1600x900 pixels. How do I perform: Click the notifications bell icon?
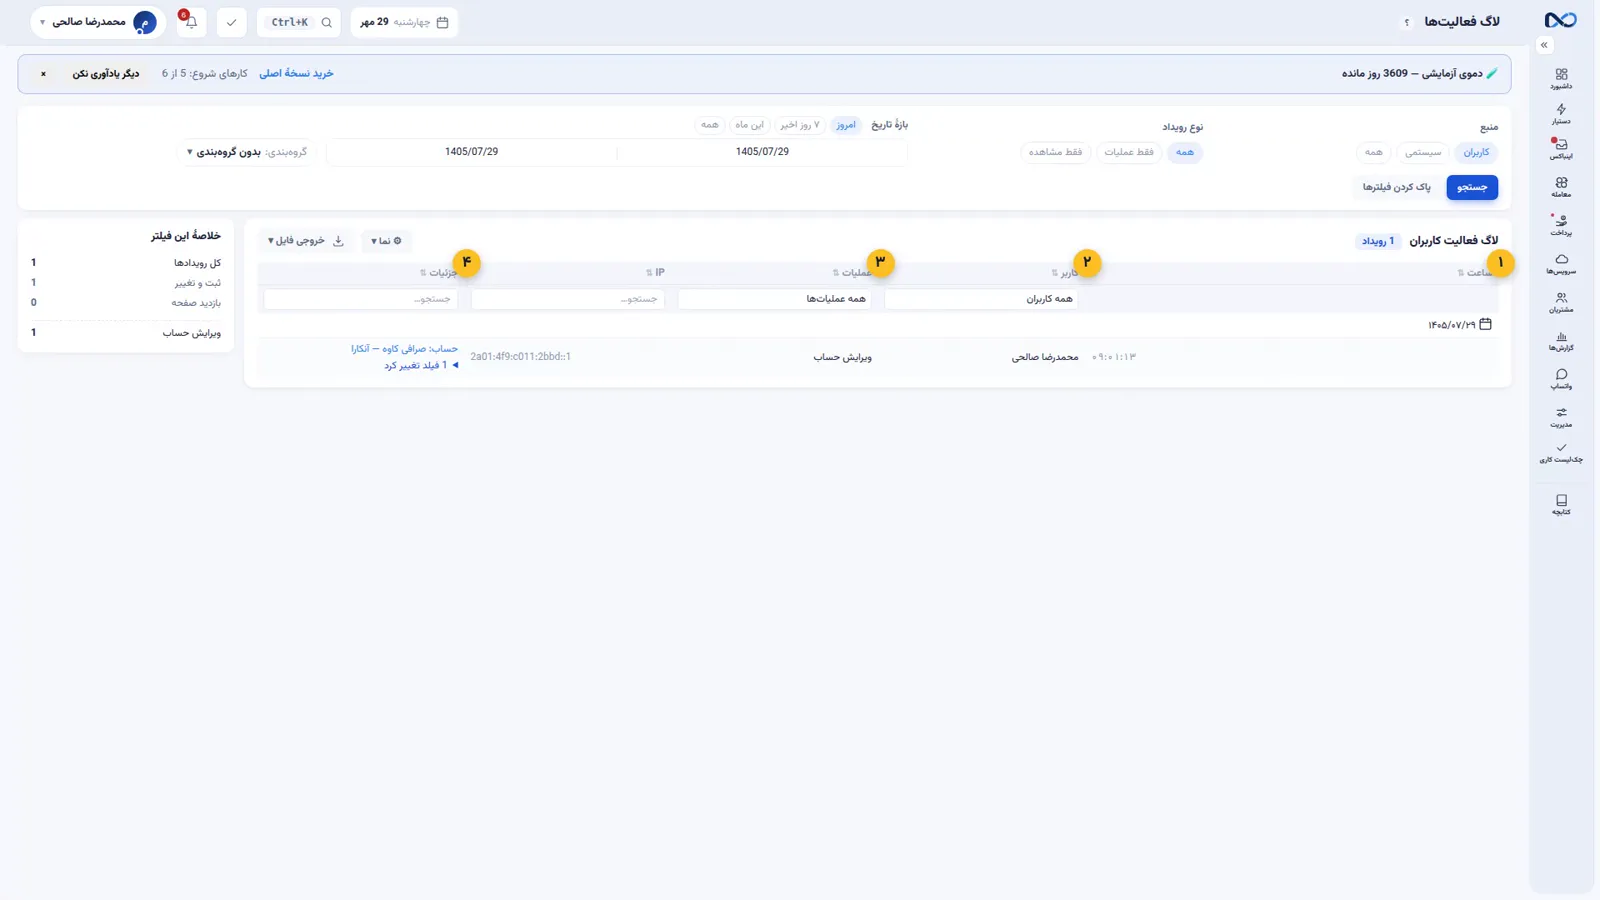(x=191, y=22)
